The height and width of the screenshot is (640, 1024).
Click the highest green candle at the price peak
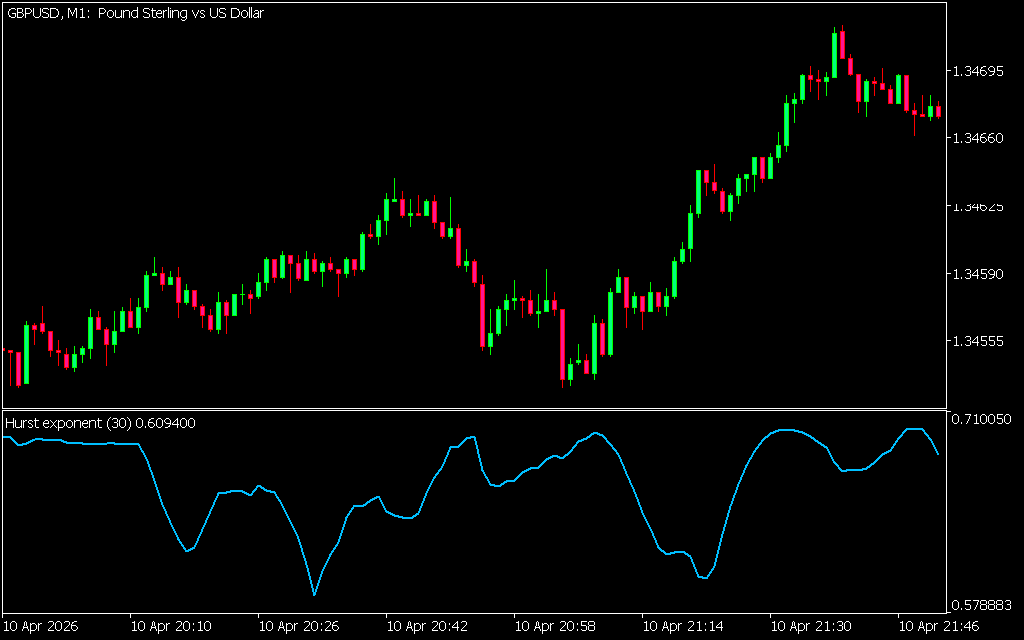point(835,55)
